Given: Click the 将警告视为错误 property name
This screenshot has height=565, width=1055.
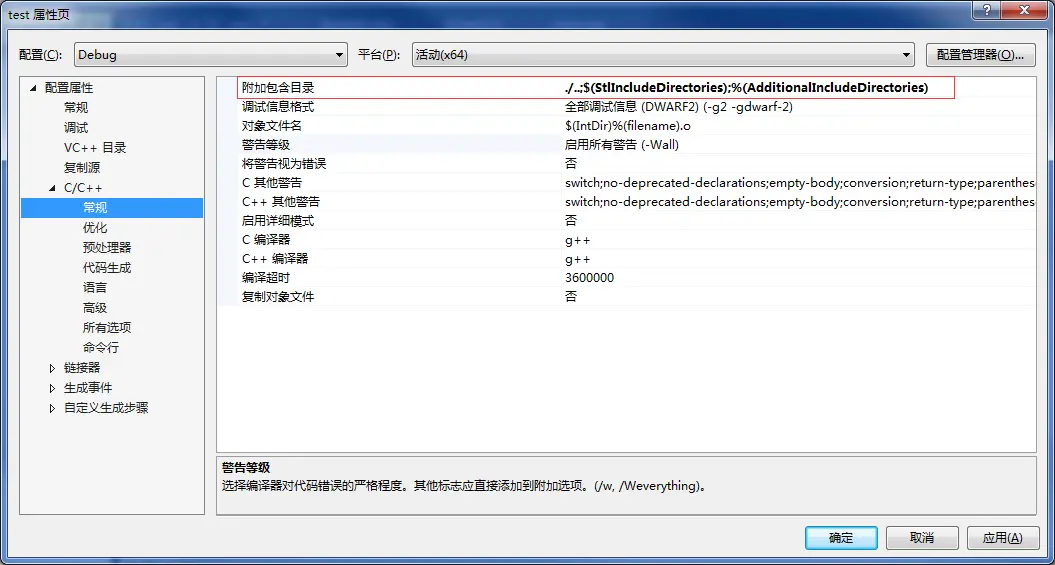Looking at the screenshot, I should point(284,163).
